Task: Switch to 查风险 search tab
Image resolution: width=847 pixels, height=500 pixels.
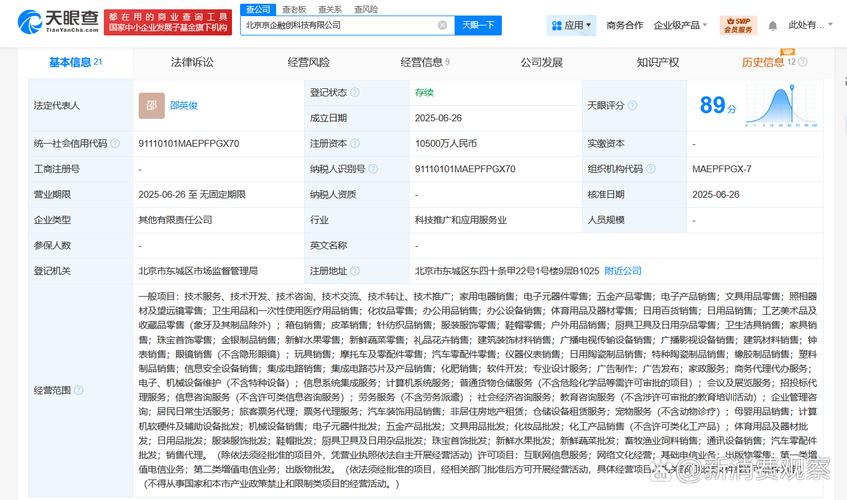Action: coord(366,10)
